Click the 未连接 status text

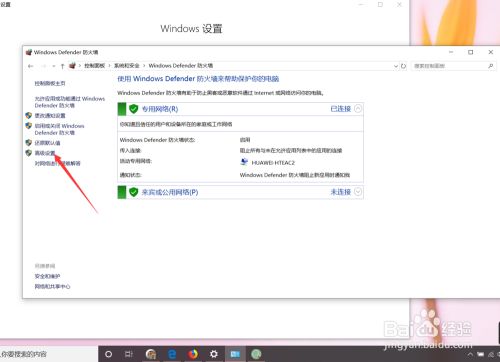[x=340, y=192]
